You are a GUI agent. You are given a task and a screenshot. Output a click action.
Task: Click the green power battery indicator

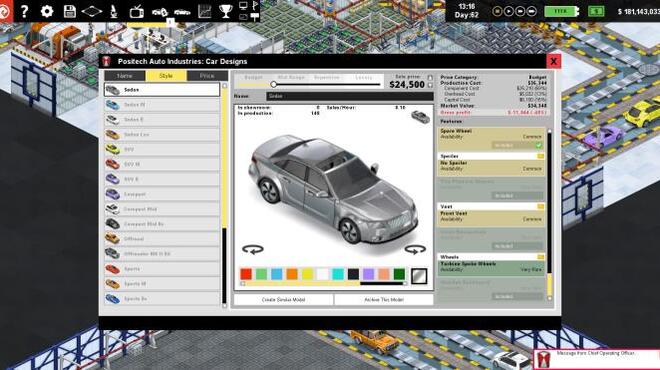pyautogui.click(x=562, y=11)
